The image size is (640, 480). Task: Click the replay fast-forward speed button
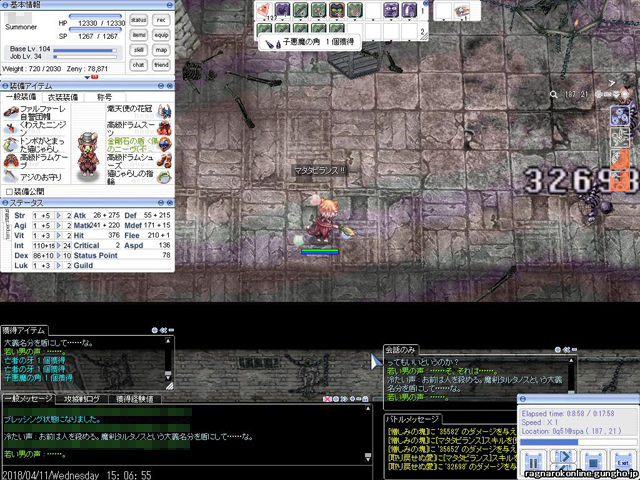[563, 458]
